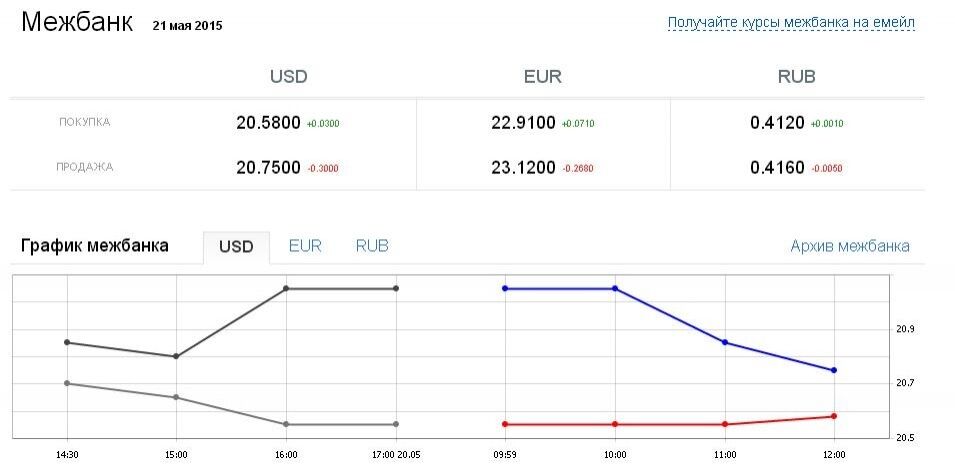Click the light gray point at 14:30

point(67,383)
